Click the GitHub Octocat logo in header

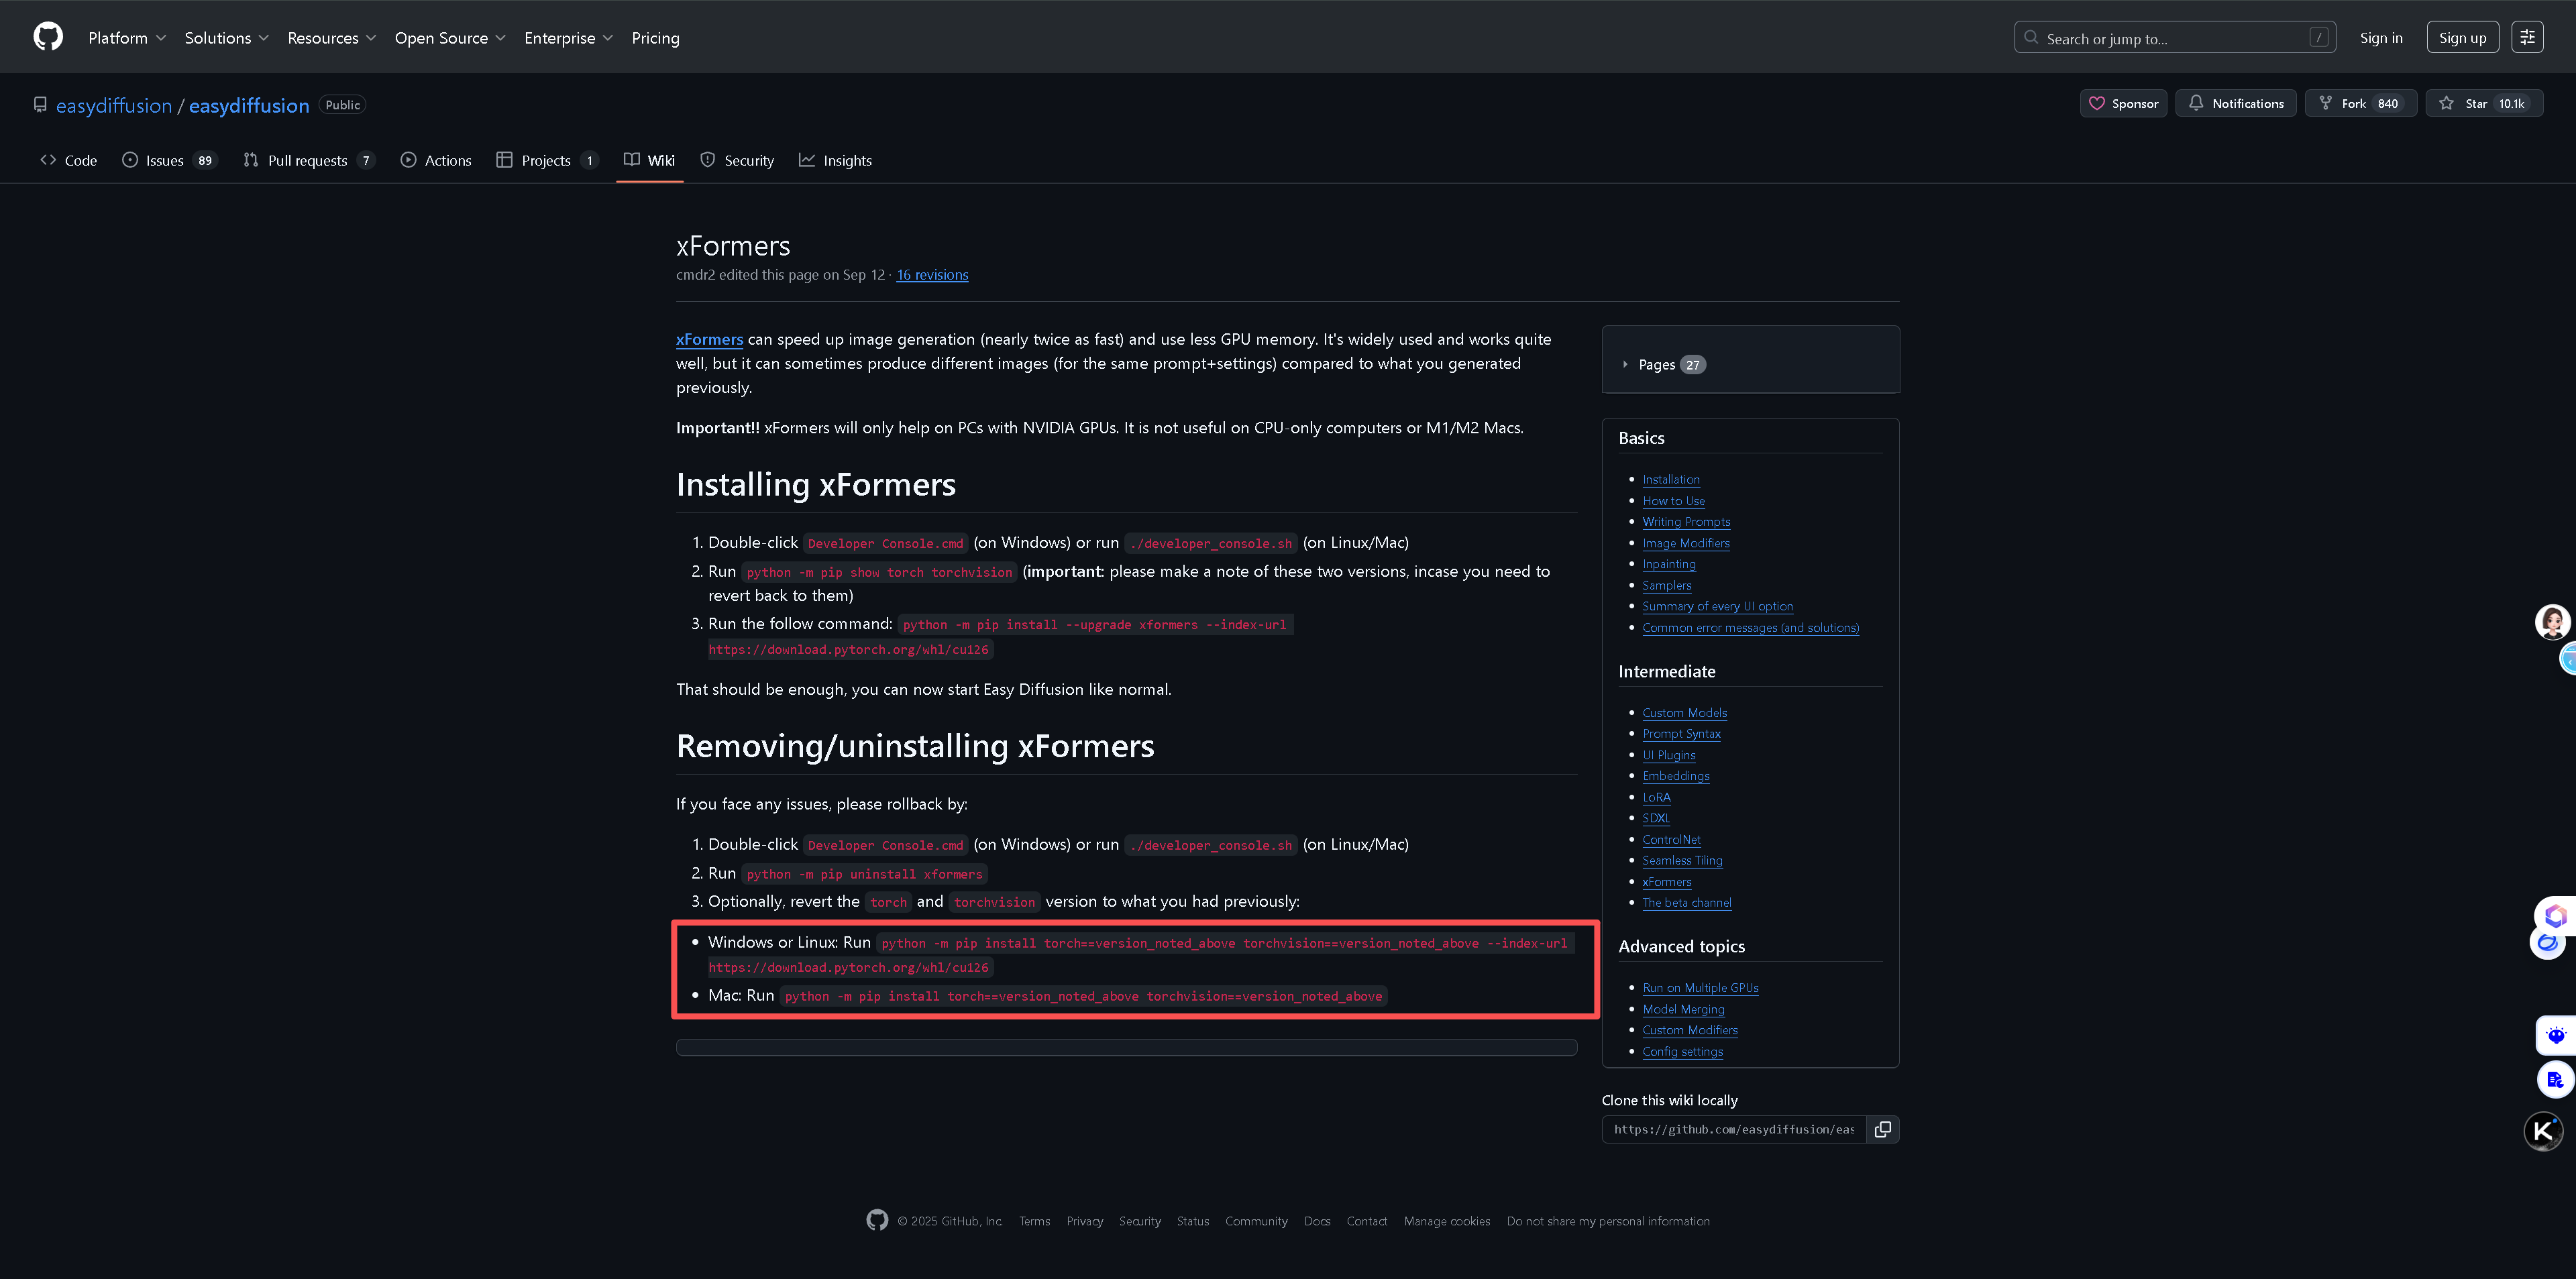coord(47,37)
